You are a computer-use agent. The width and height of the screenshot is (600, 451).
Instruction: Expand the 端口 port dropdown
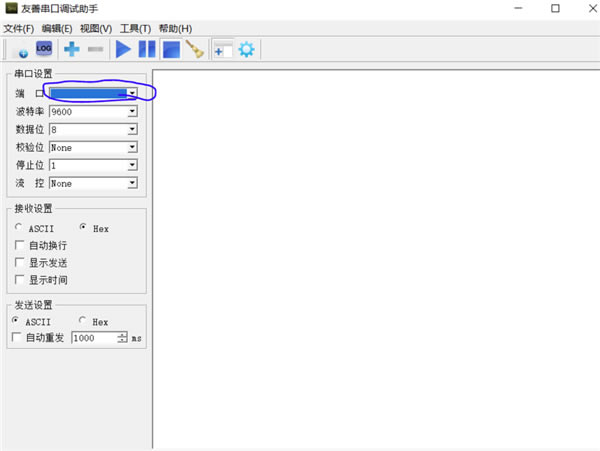click(131, 93)
